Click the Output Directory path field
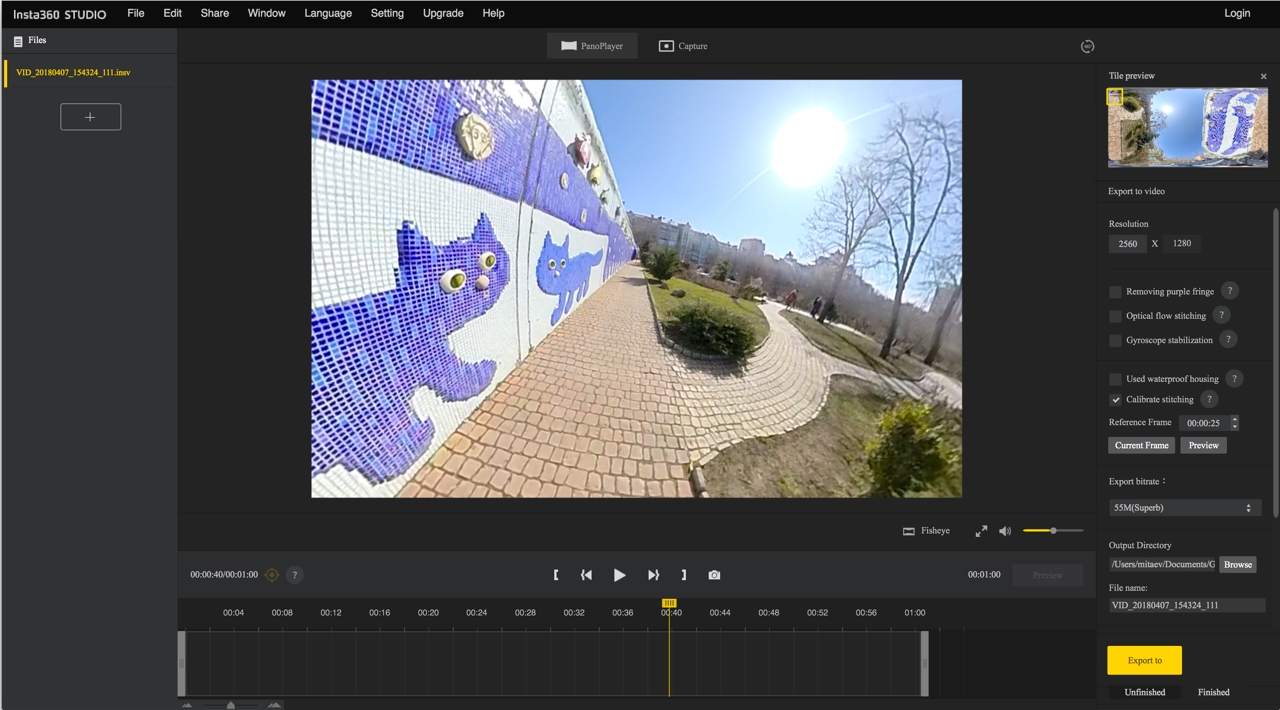The image size is (1280, 710). coord(1162,564)
